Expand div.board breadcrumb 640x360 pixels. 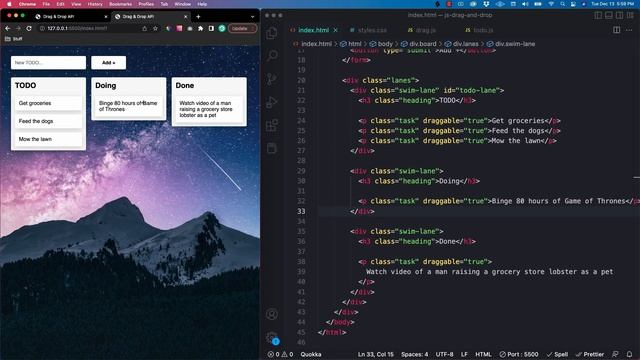tap(419, 44)
